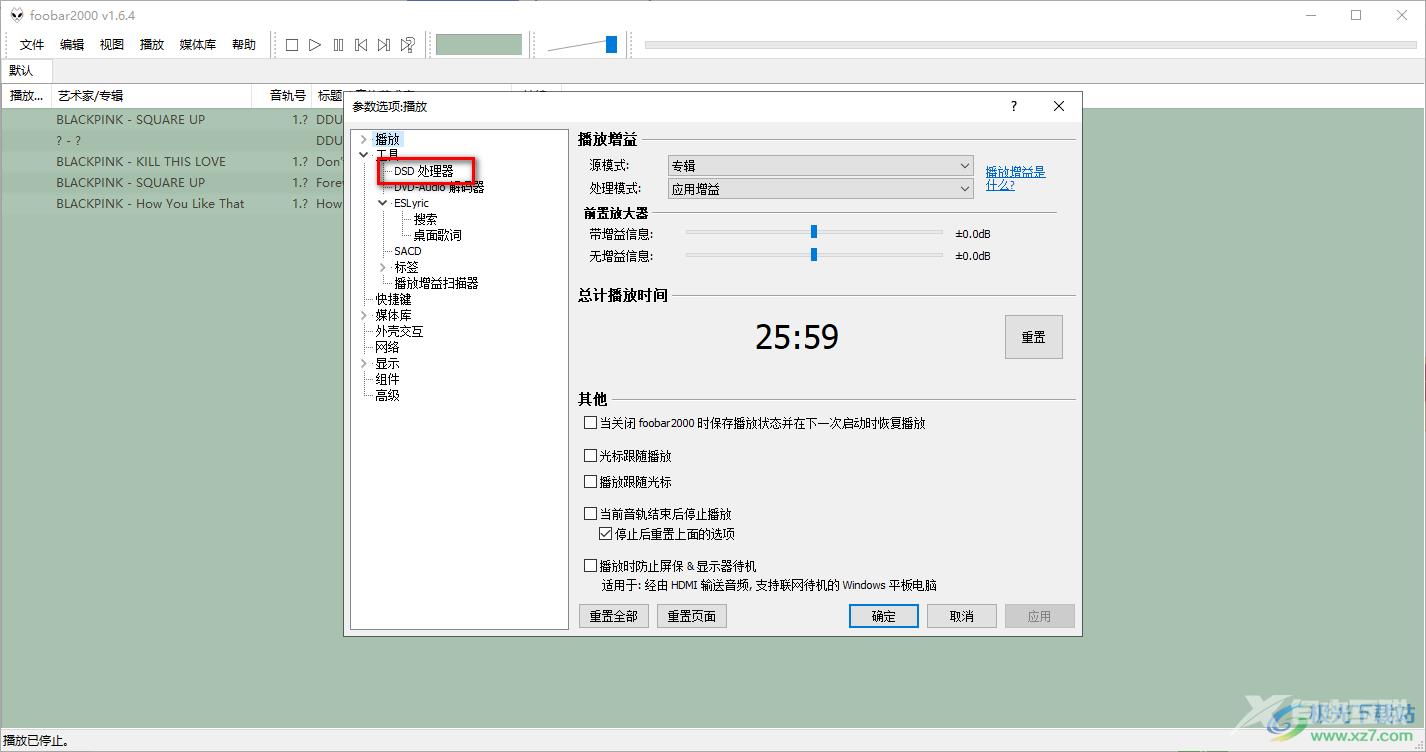The width and height of the screenshot is (1426, 752).
Task: Skip to the next track
Action: [x=384, y=45]
